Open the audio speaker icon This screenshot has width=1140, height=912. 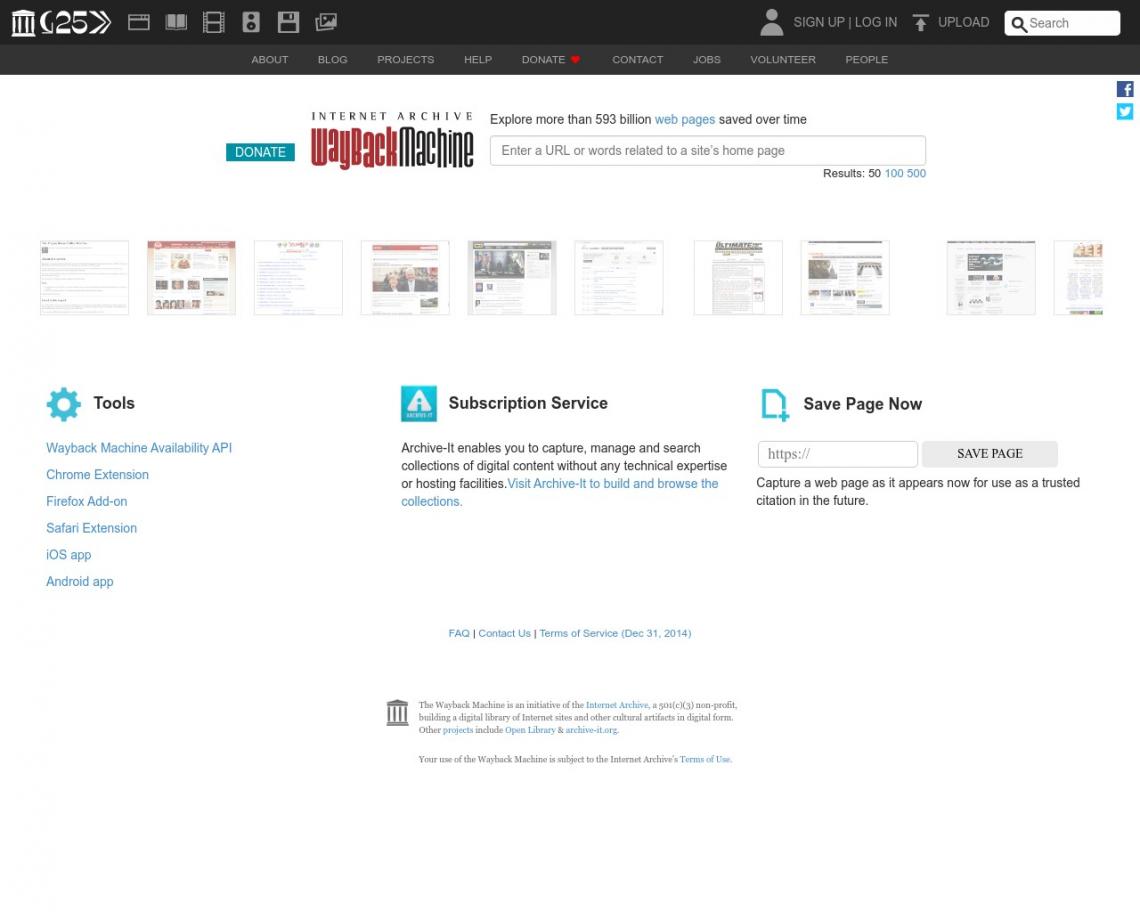251,23
